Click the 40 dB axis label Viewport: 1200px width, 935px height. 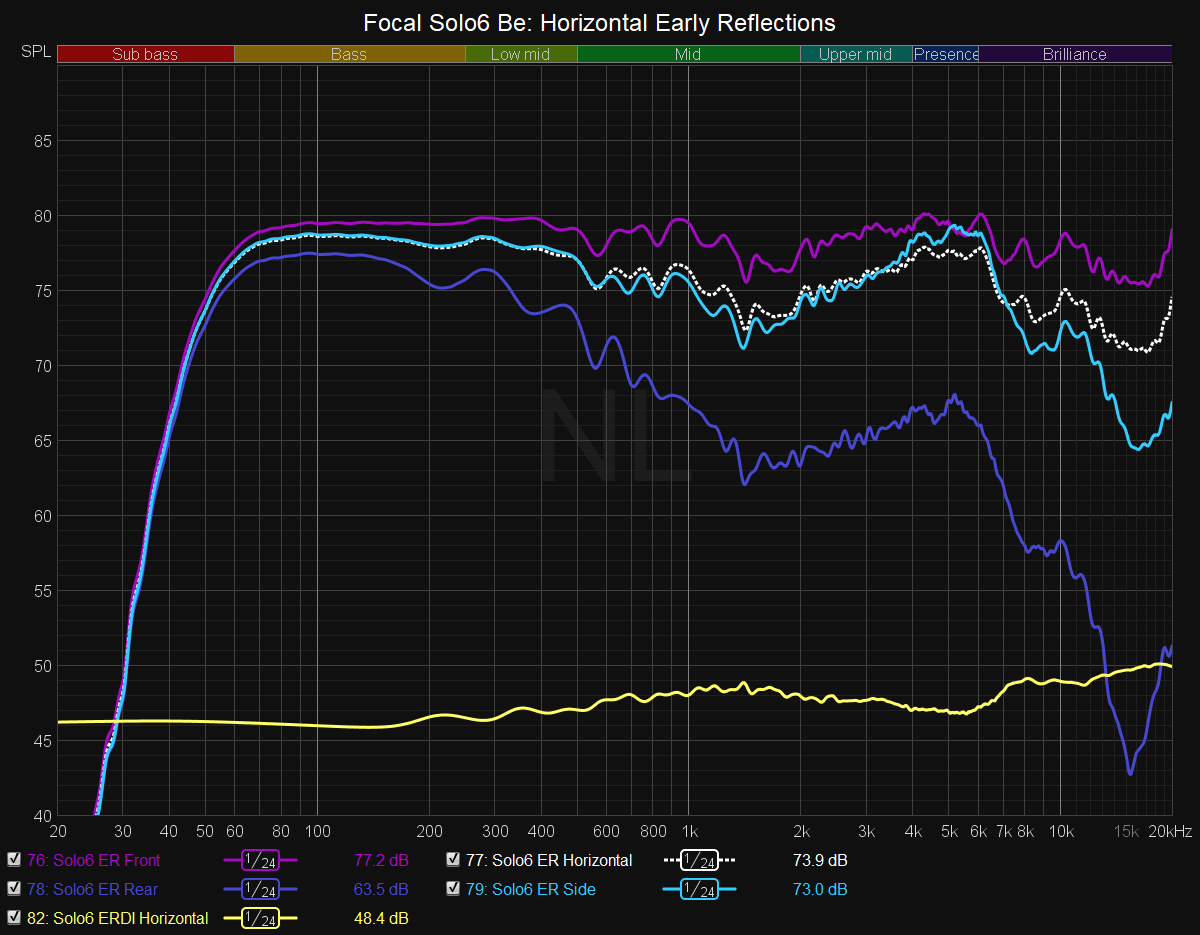tap(42, 816)
